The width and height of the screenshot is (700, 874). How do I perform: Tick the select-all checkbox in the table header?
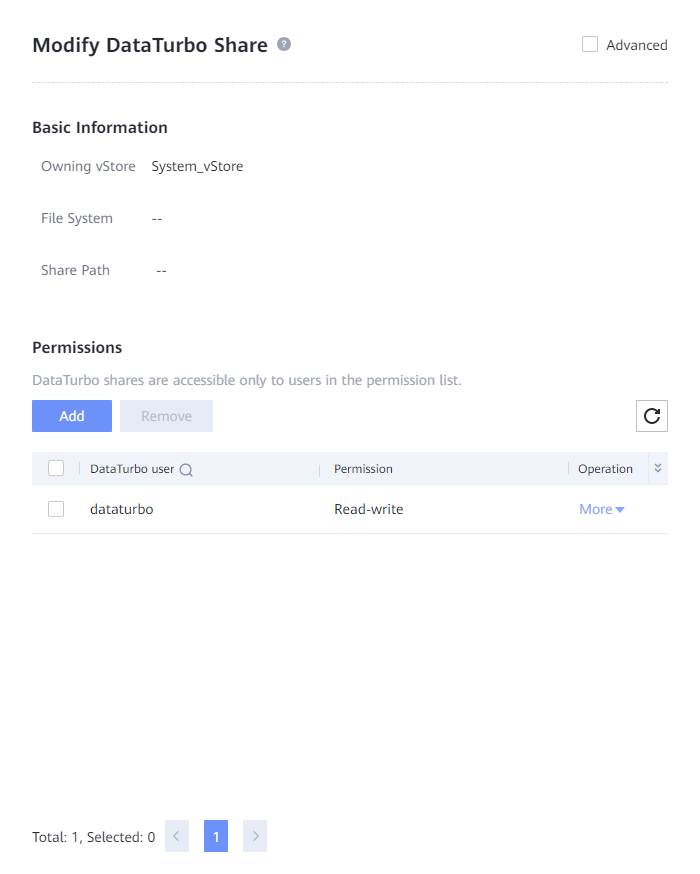[56, 468]
